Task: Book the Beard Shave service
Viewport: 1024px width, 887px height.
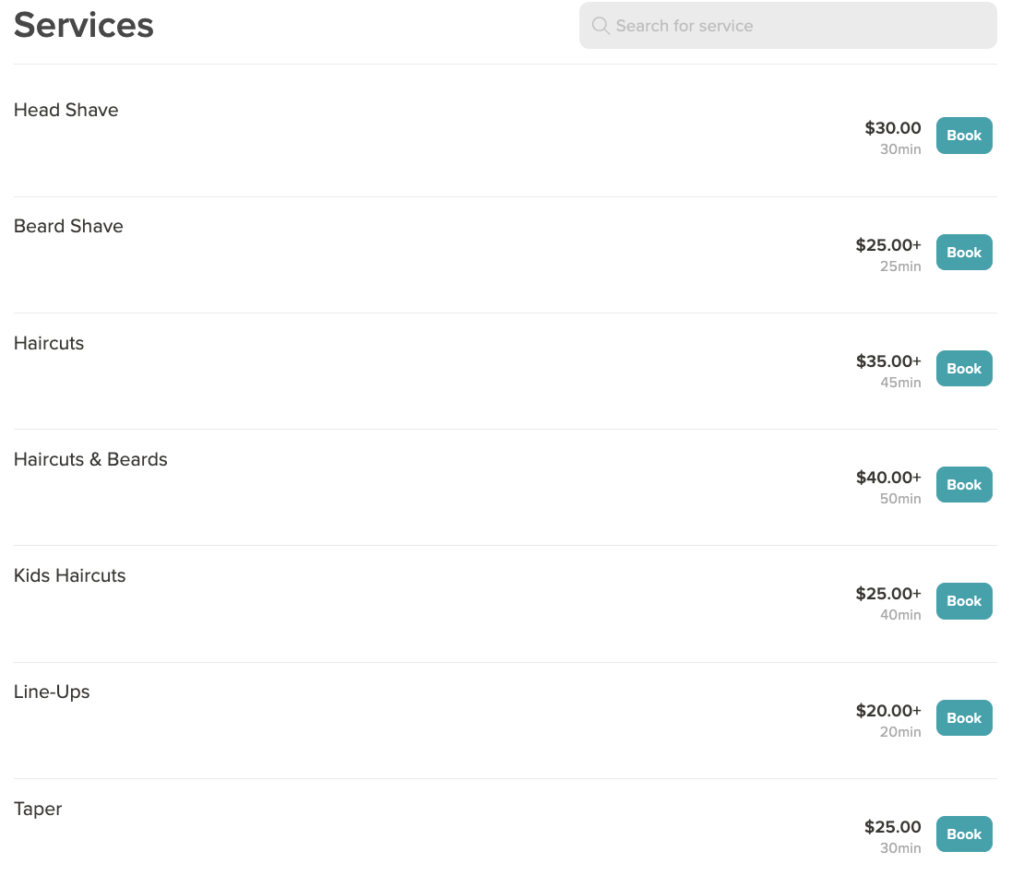Action: pyautogui.click(x=964, y=252)
